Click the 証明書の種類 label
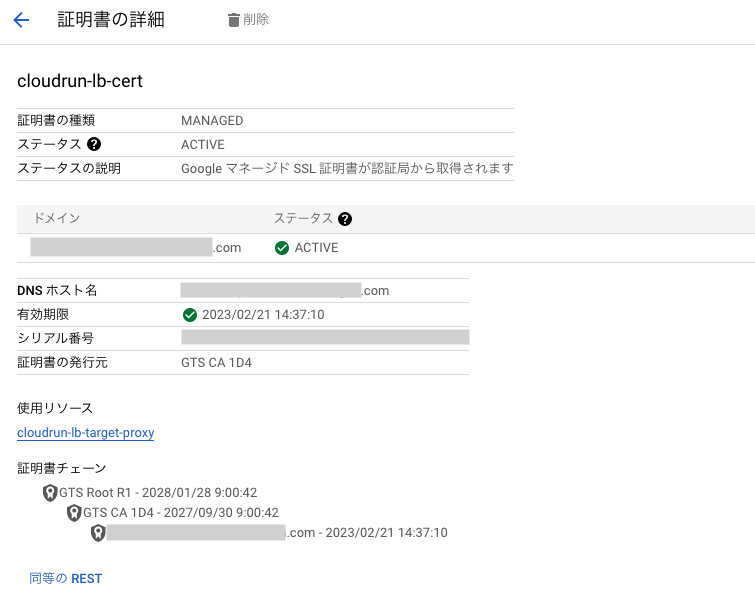 [56, 120]
